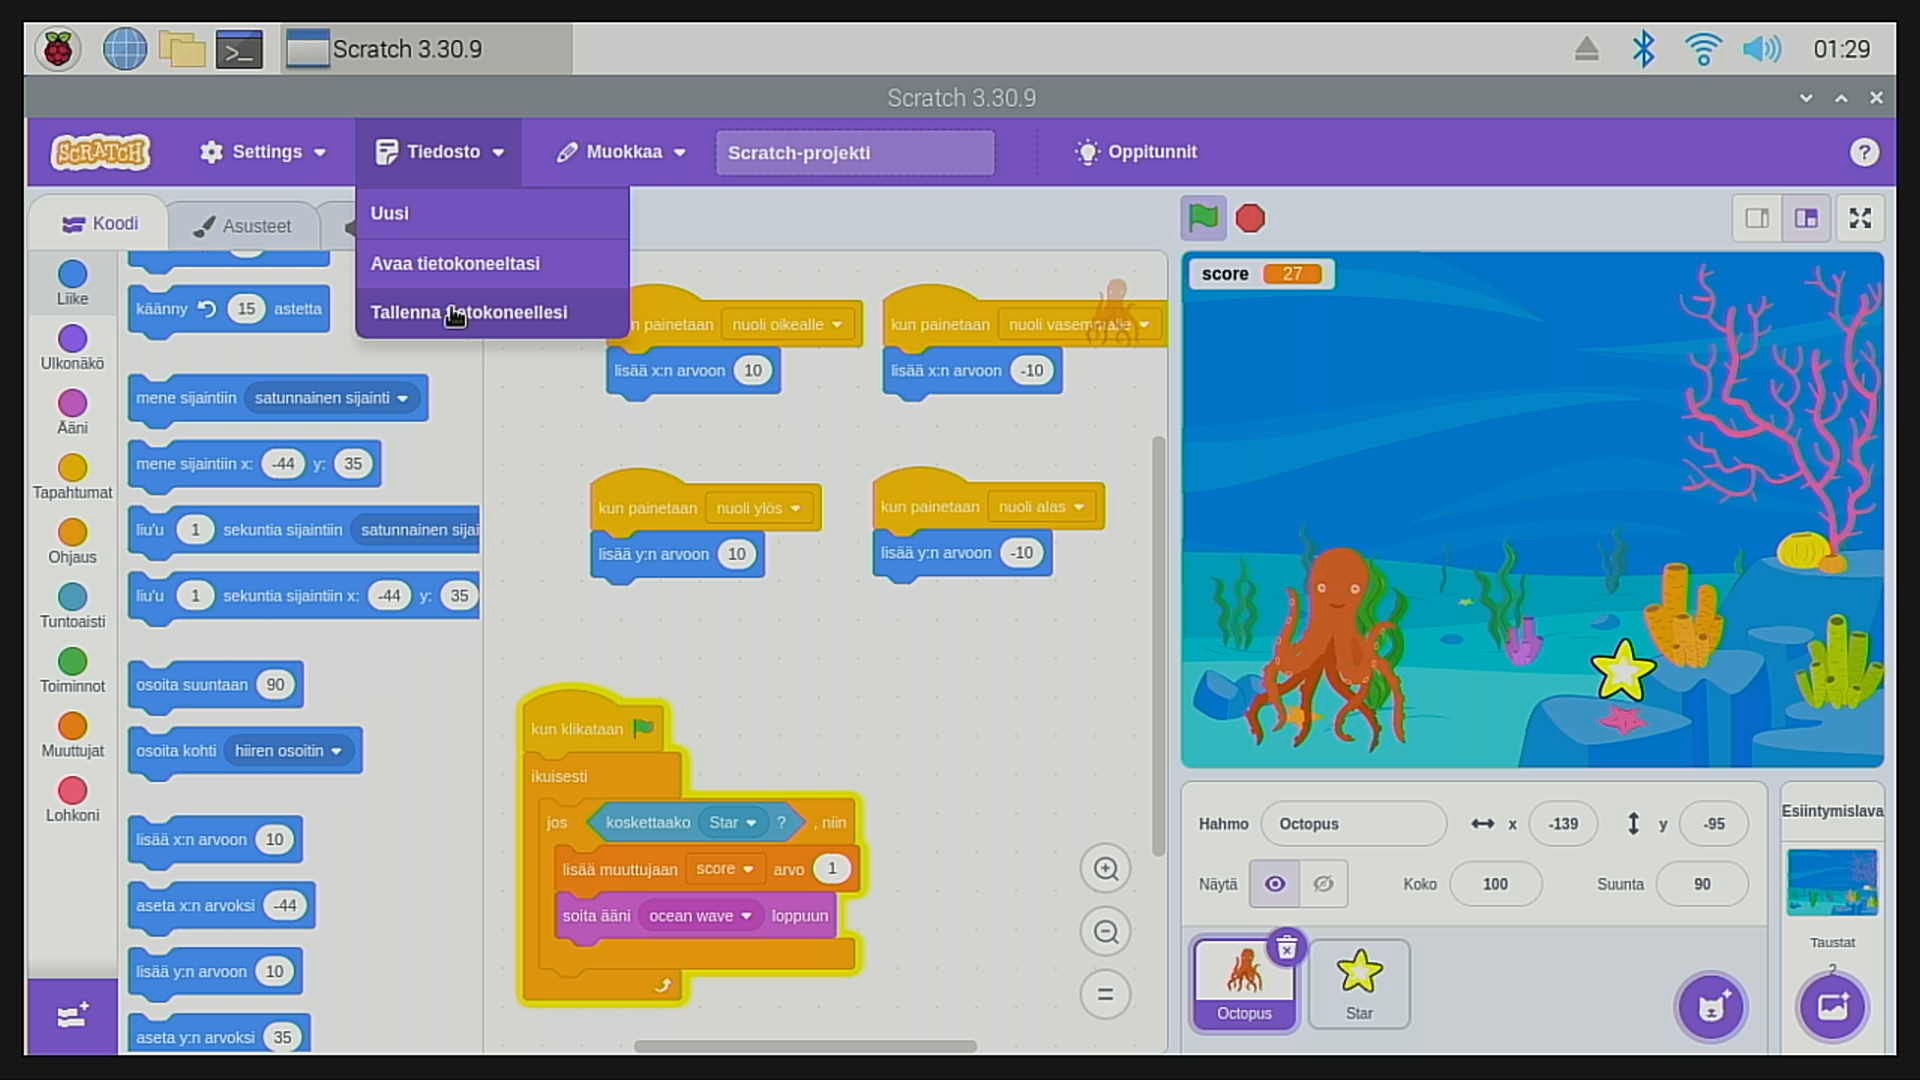Switch to the Koodi tab
Screen dimensions: 1920x1080
99,224
